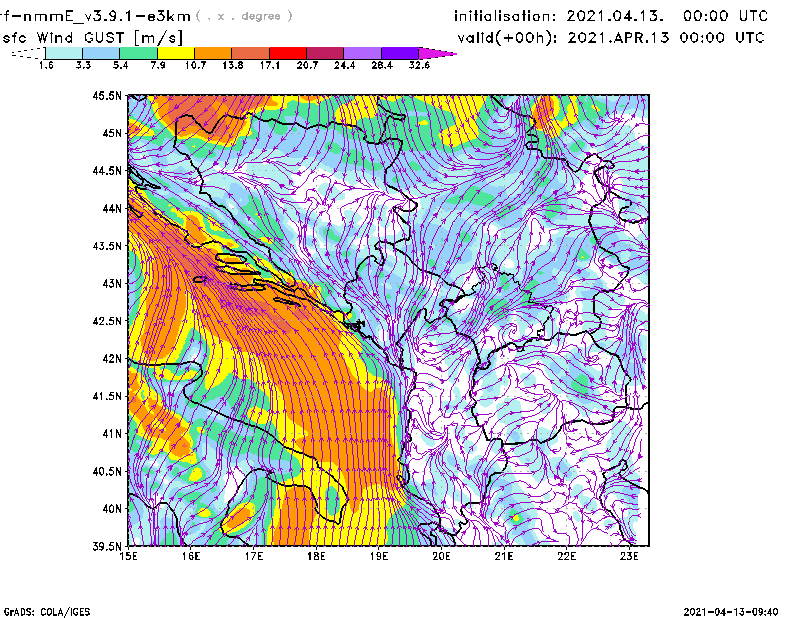This screenshot has height=618, width=800.
Task: Click the legend value 10.7
Action: click(x=195, y=65)
